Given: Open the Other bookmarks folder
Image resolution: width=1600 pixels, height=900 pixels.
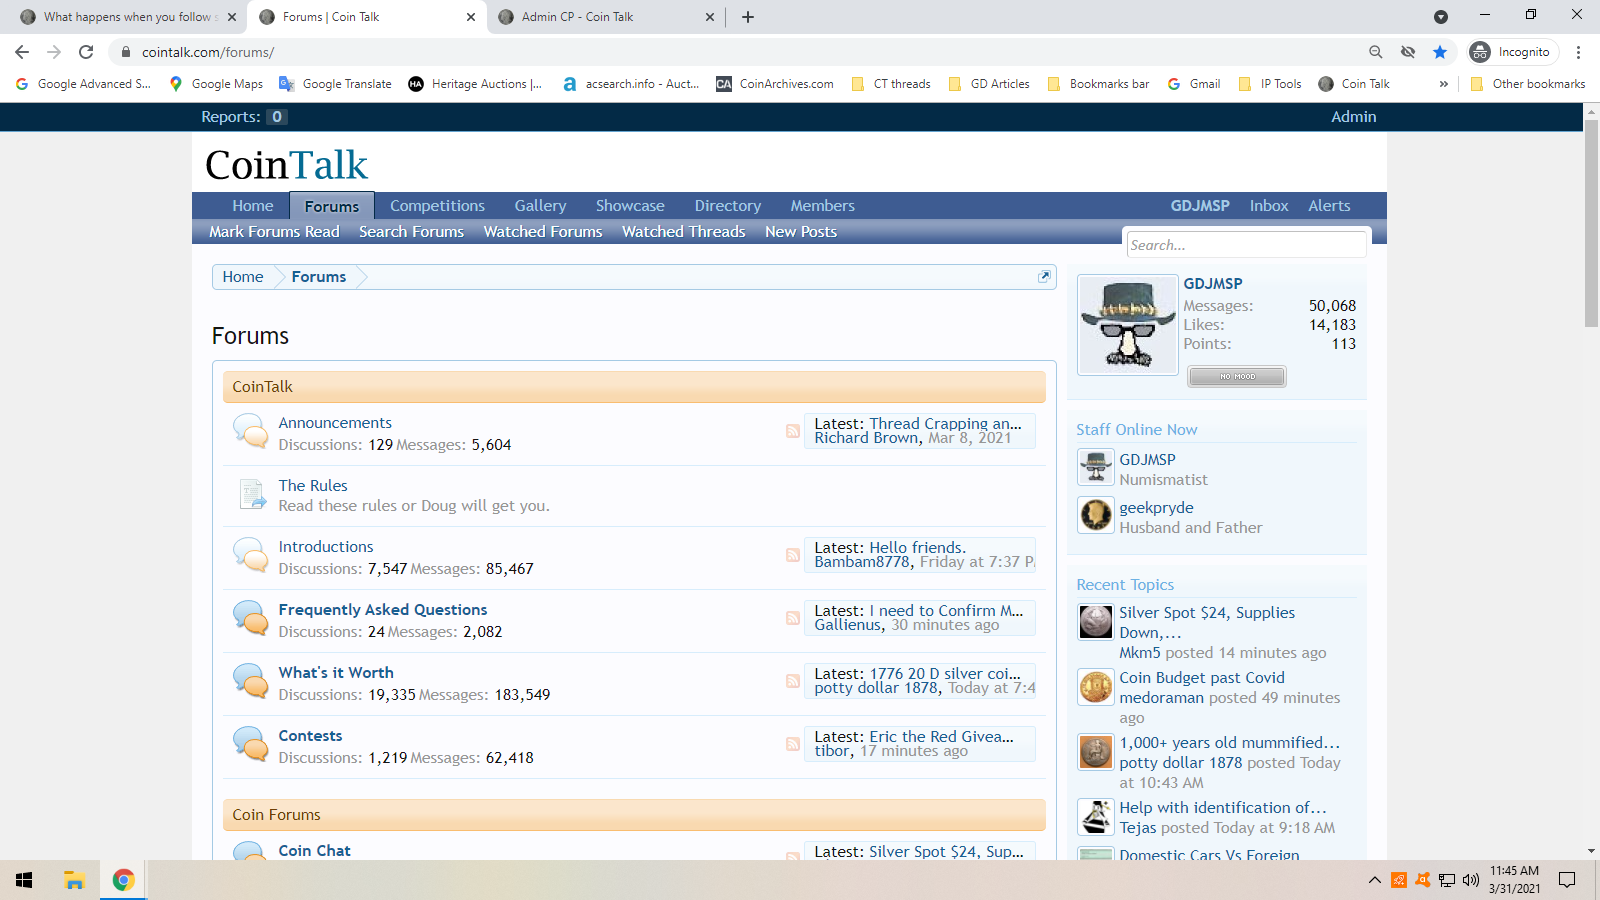Looking at the screenshot, I should 1528,84.
